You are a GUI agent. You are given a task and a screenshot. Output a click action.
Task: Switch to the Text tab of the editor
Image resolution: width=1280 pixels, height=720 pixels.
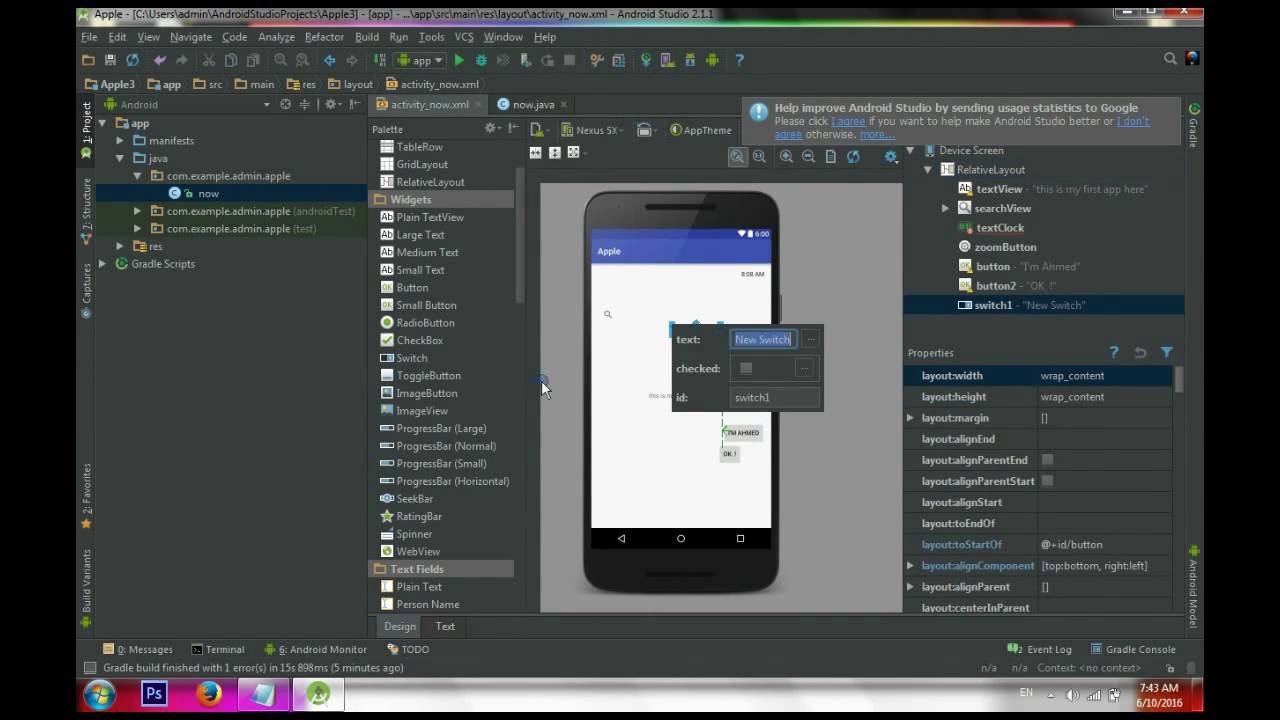(445, 626)
